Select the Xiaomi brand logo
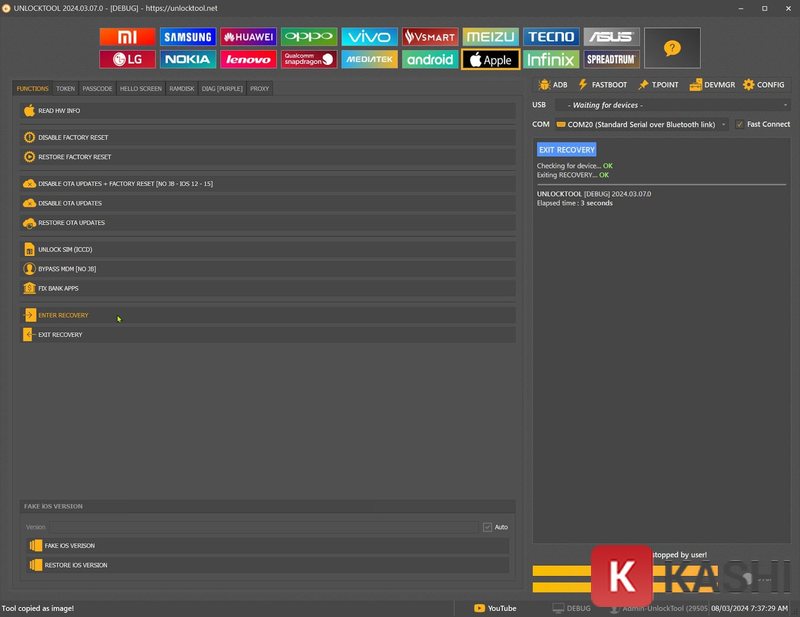Viewport: 800px width, 617px height. 127,37
